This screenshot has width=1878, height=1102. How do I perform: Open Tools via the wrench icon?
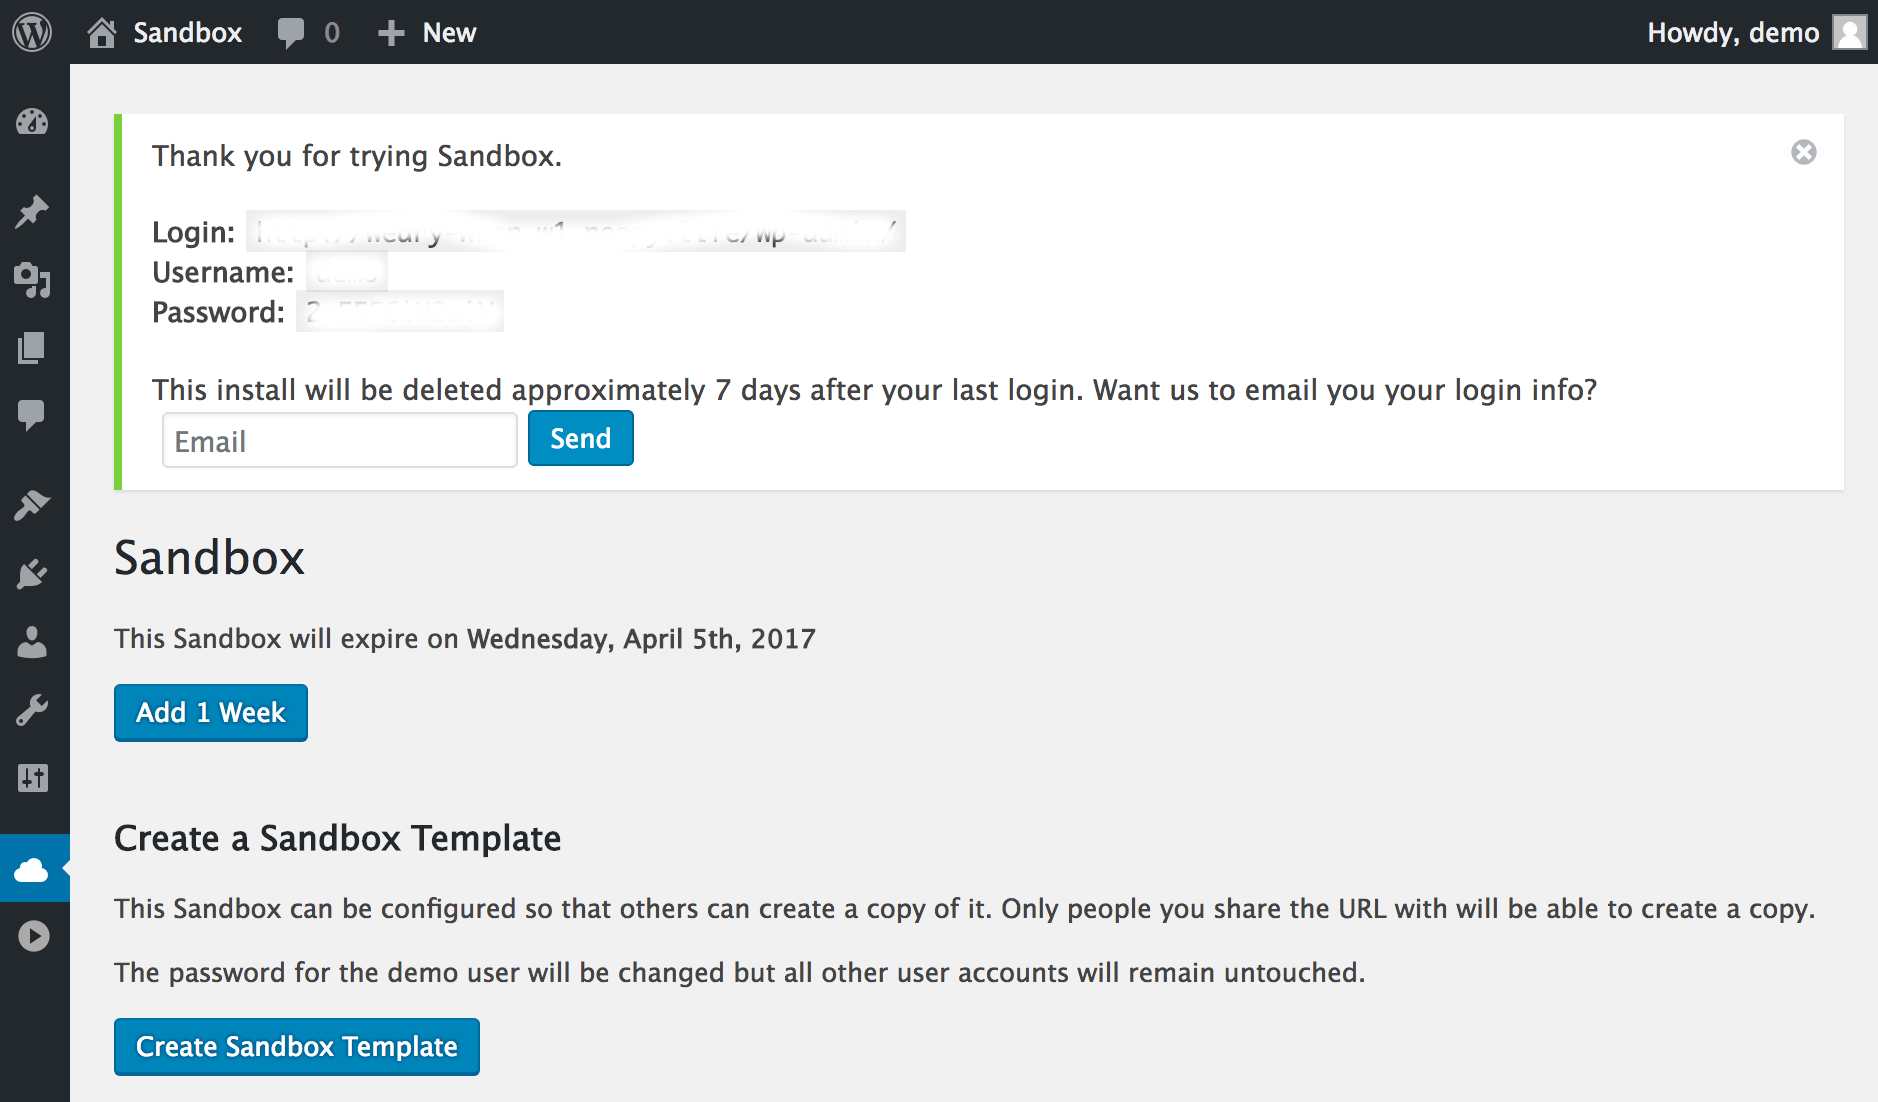pos(32,710)
